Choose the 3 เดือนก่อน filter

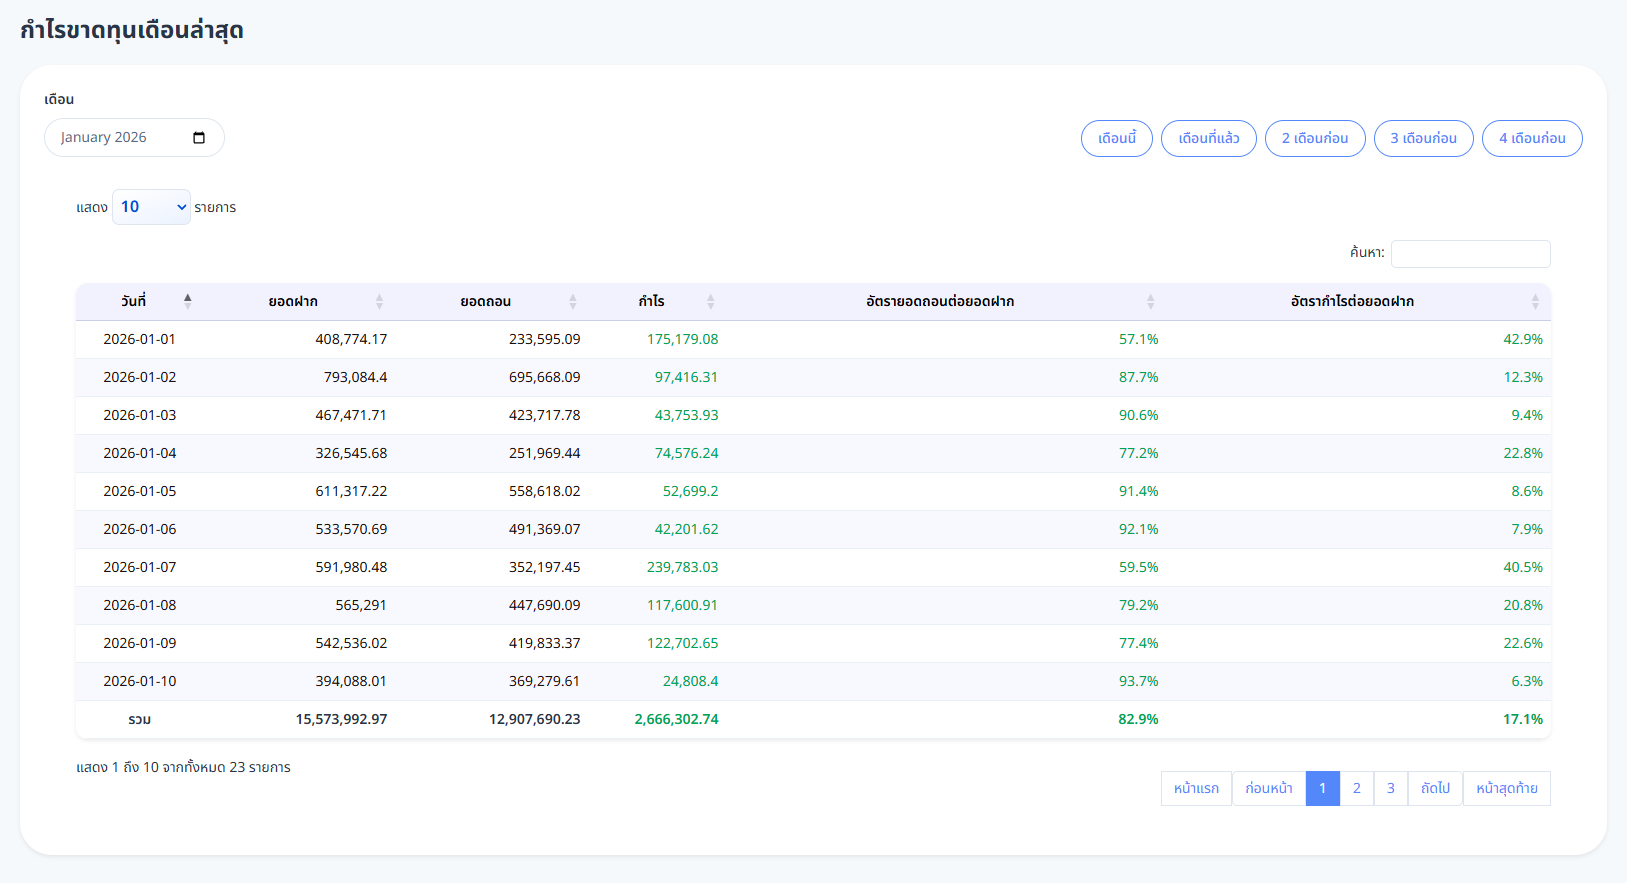pyautogui.click(x=1423, y=138)
